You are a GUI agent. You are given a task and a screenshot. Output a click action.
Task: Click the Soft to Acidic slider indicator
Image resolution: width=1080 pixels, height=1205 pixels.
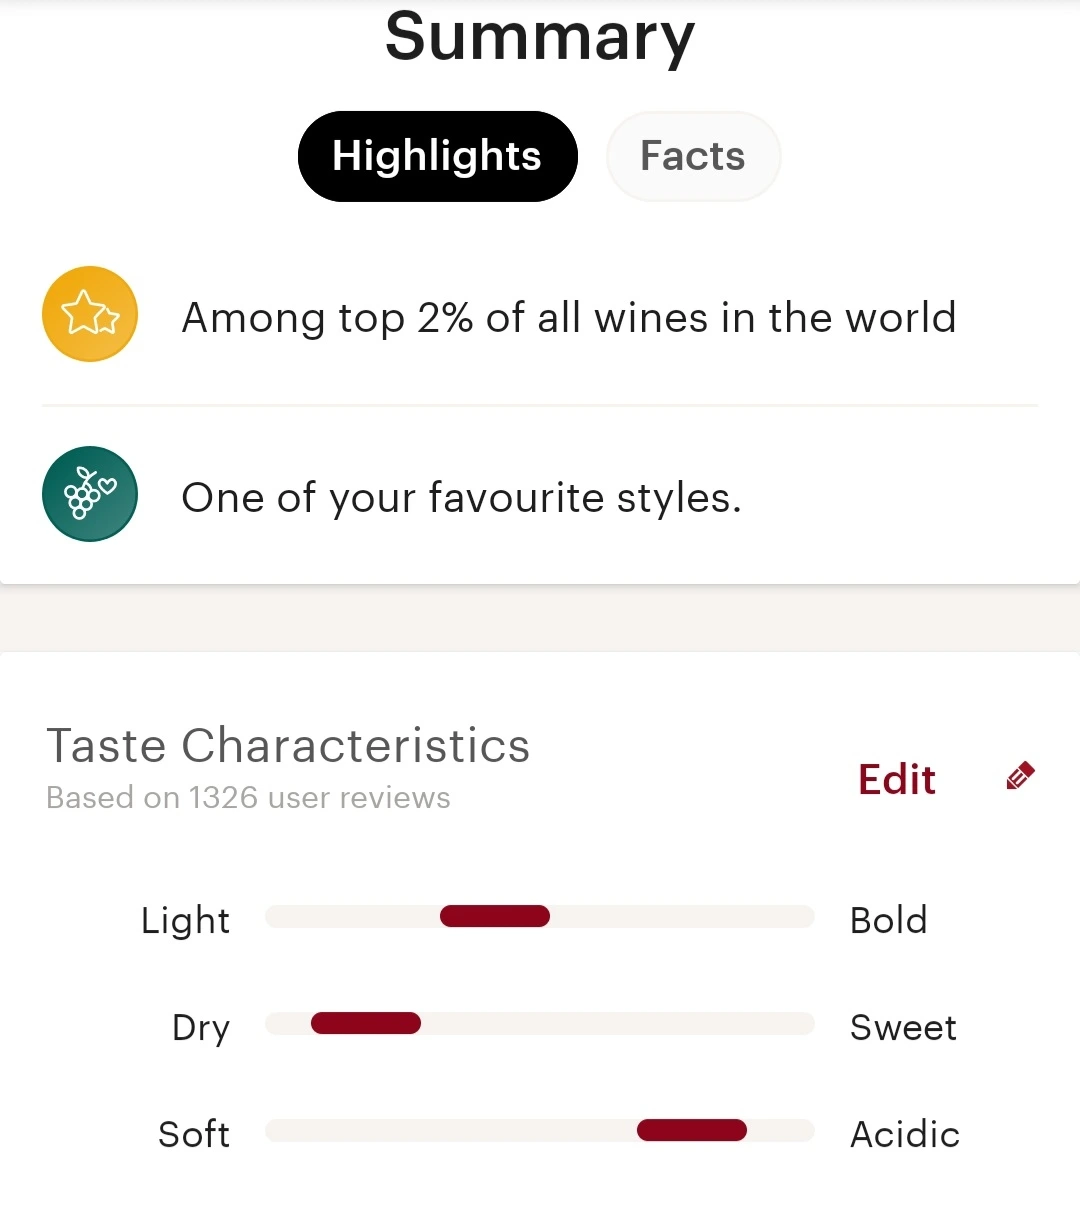point(692,1130)
